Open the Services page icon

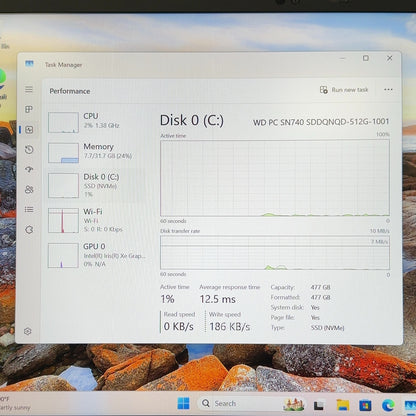tap(29, 230)
